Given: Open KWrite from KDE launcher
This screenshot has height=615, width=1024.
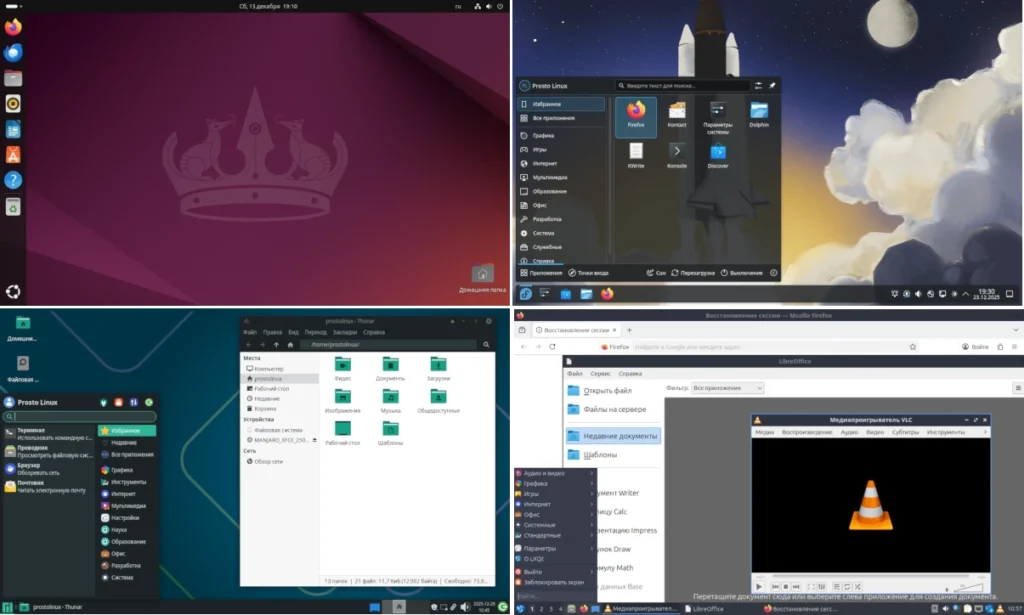Looking at the screenshot, I should point(636,156).
